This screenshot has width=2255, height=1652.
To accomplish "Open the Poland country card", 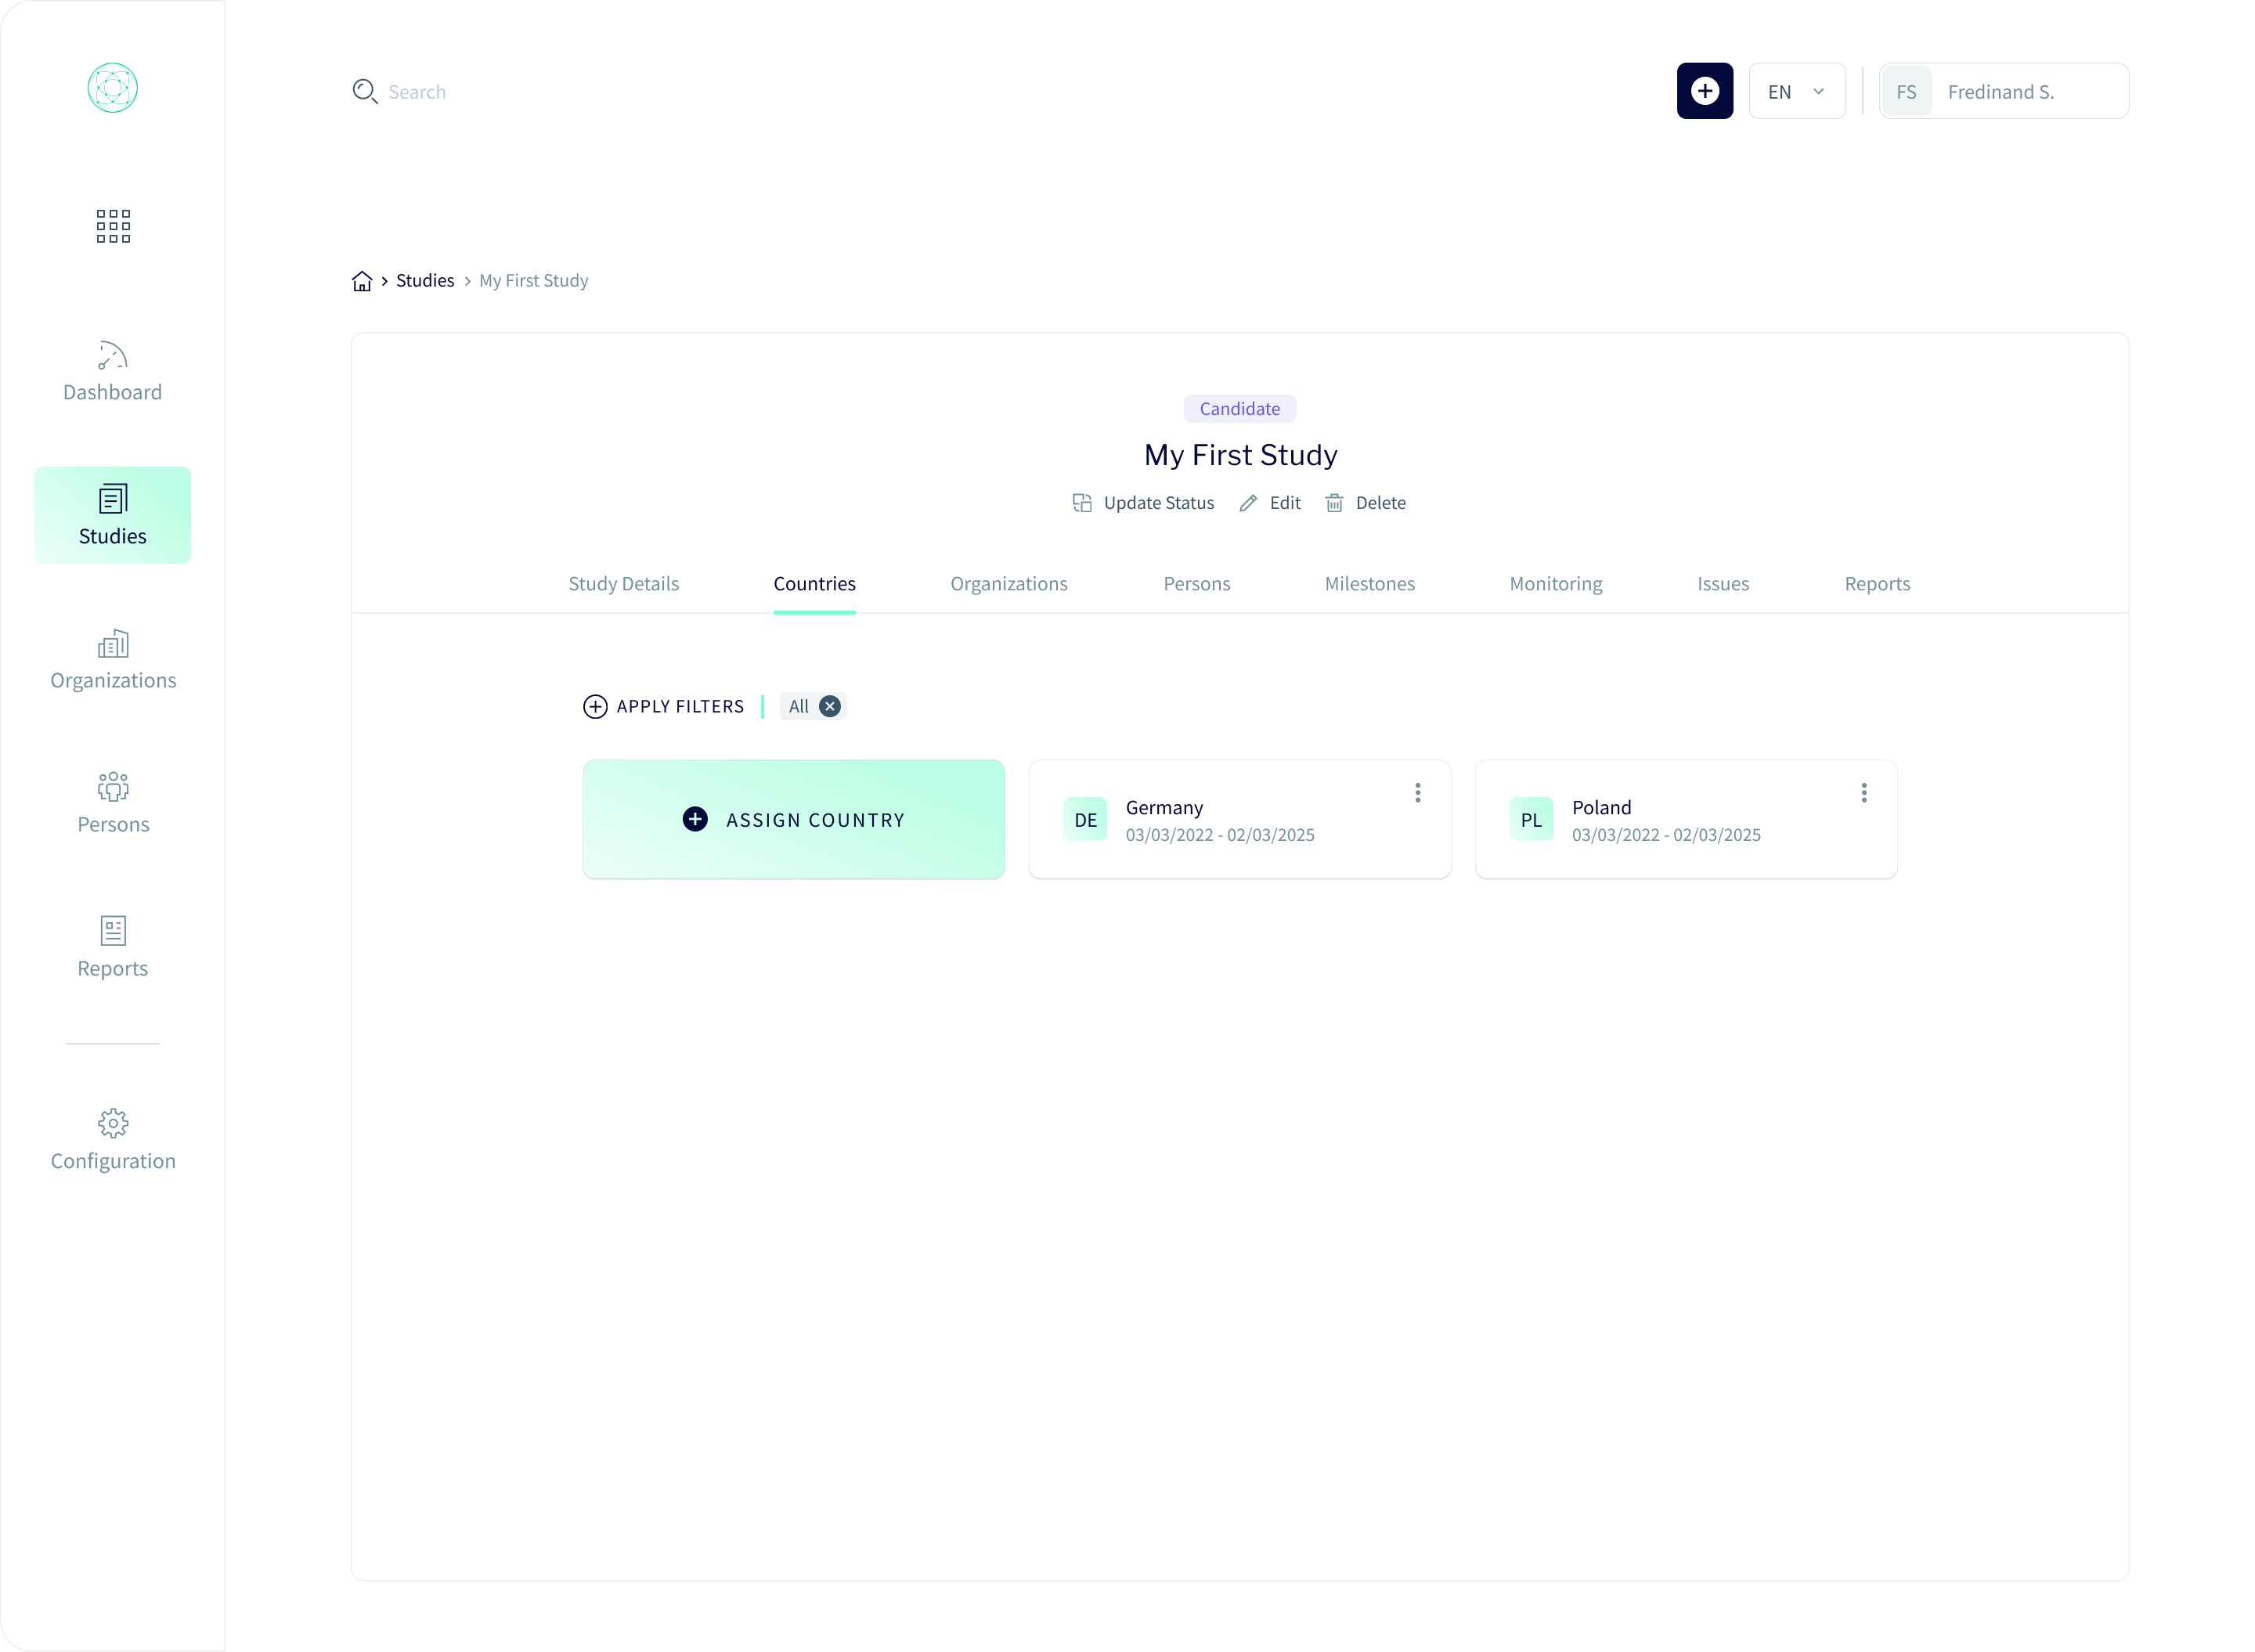I will tap(1685, 819).
